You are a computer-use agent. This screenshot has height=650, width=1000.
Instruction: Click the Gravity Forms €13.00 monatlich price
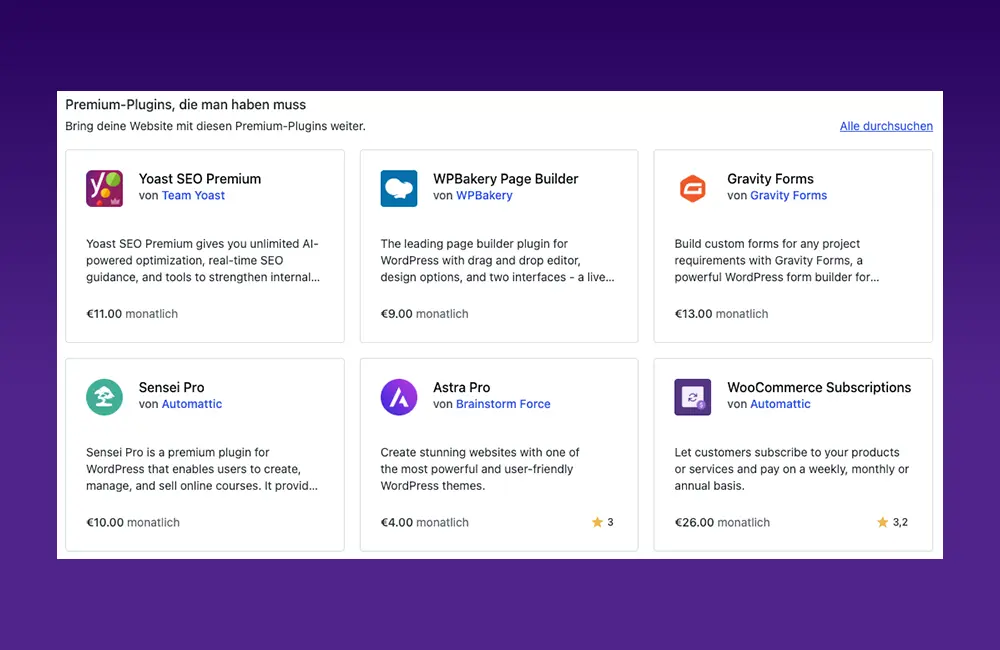[x=722, y=314]
